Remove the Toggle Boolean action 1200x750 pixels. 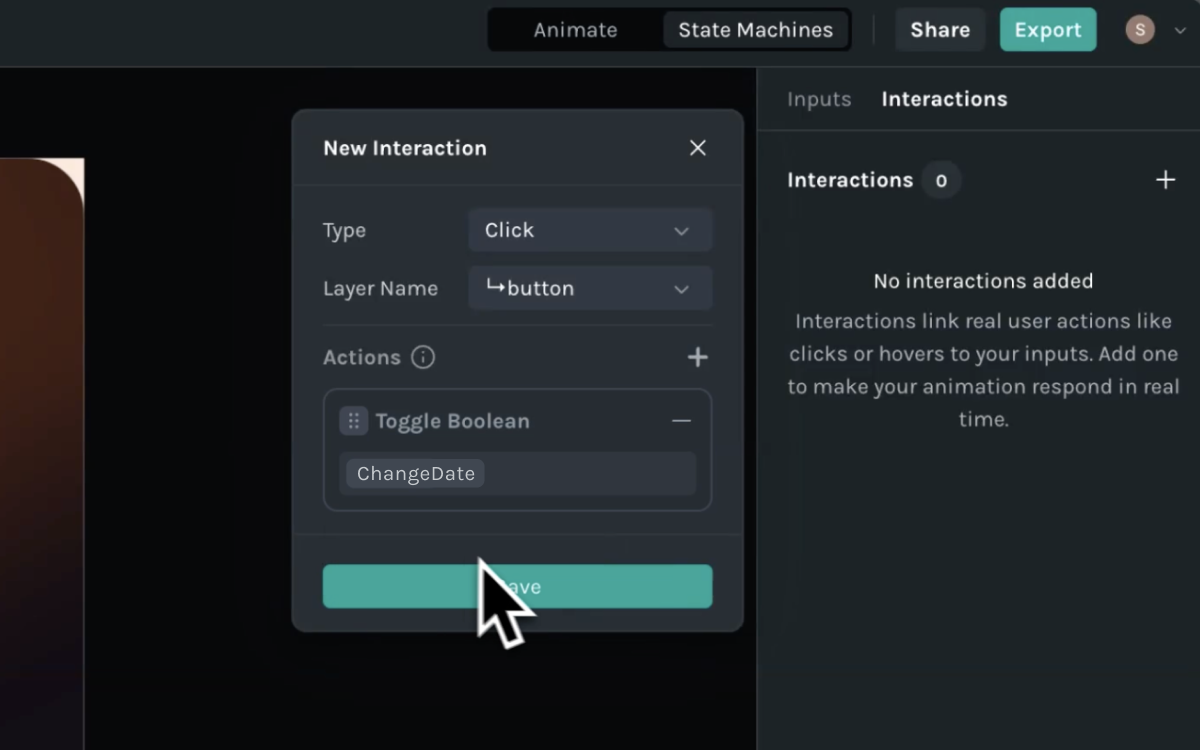(681, 421)
